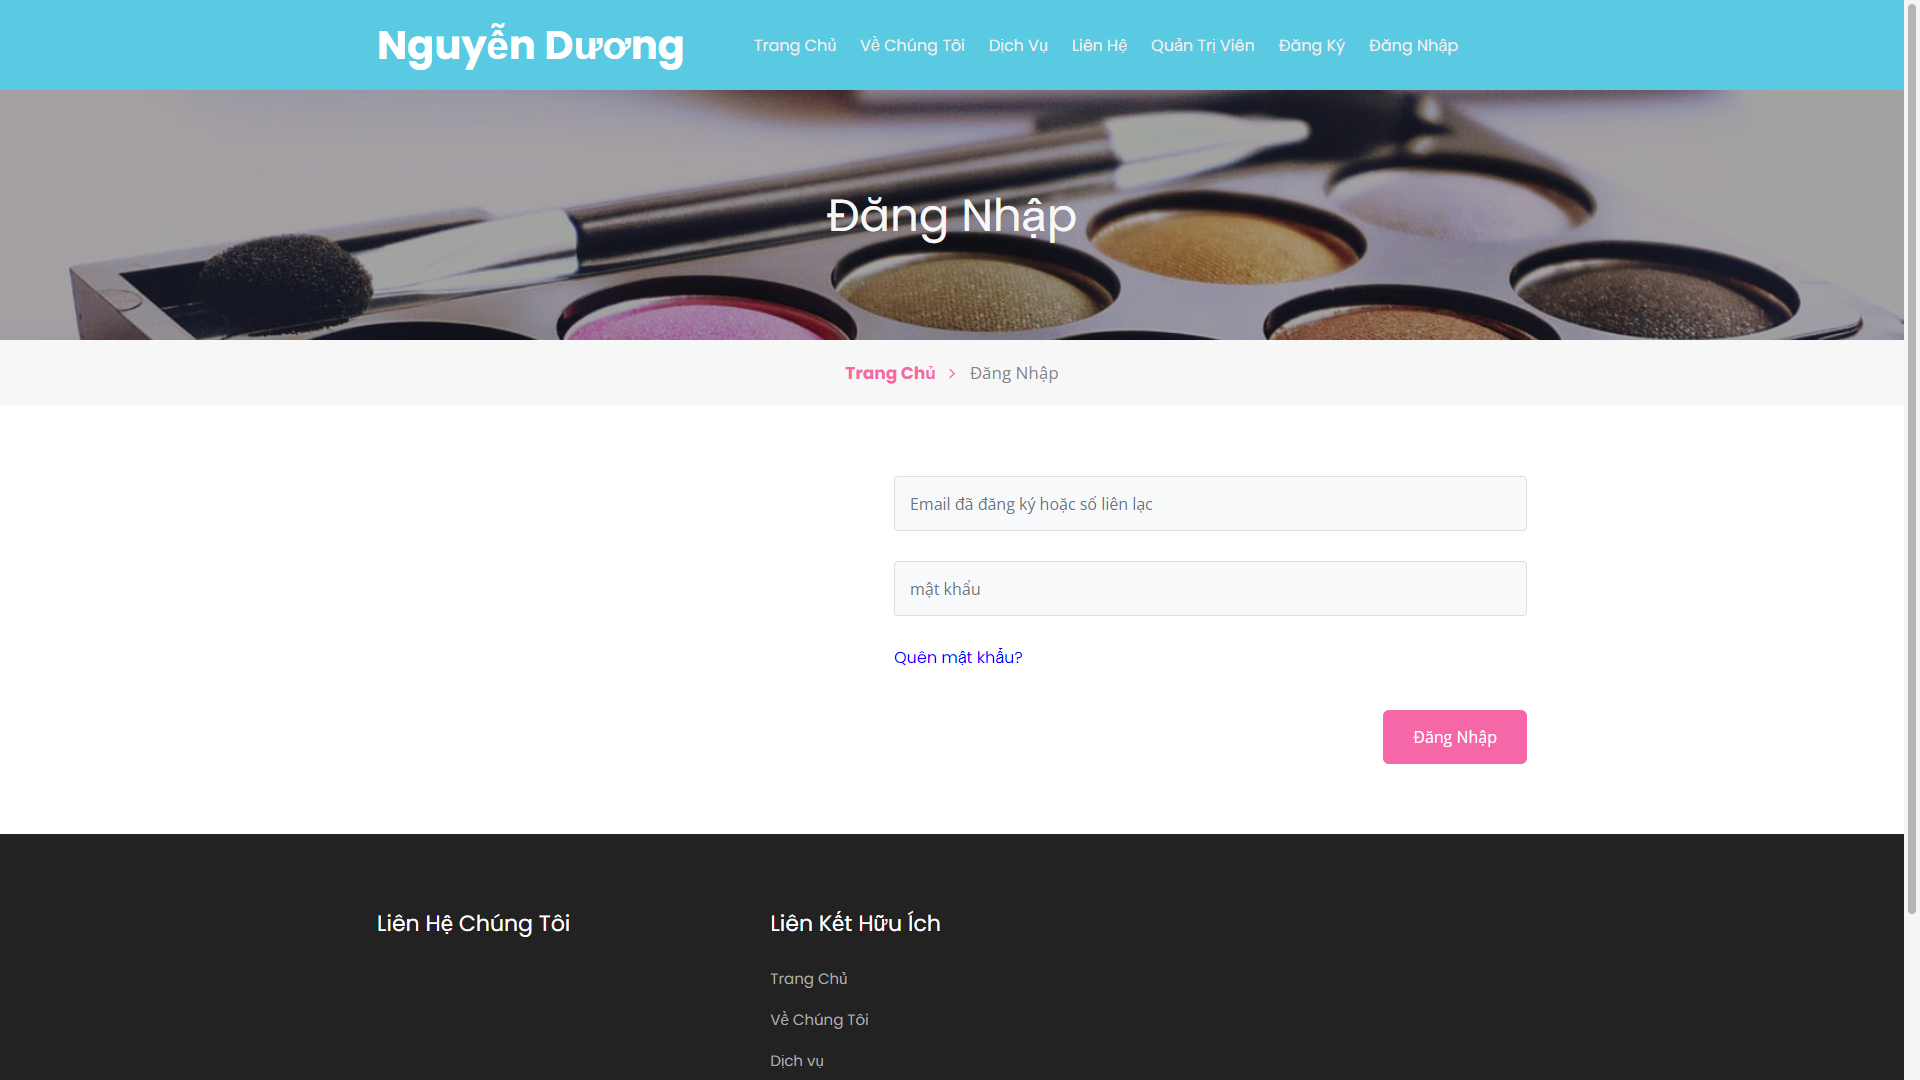
Task: Go to Đăng Ký in navbar
Action: pyautogui.click(x=1310, y=46)
